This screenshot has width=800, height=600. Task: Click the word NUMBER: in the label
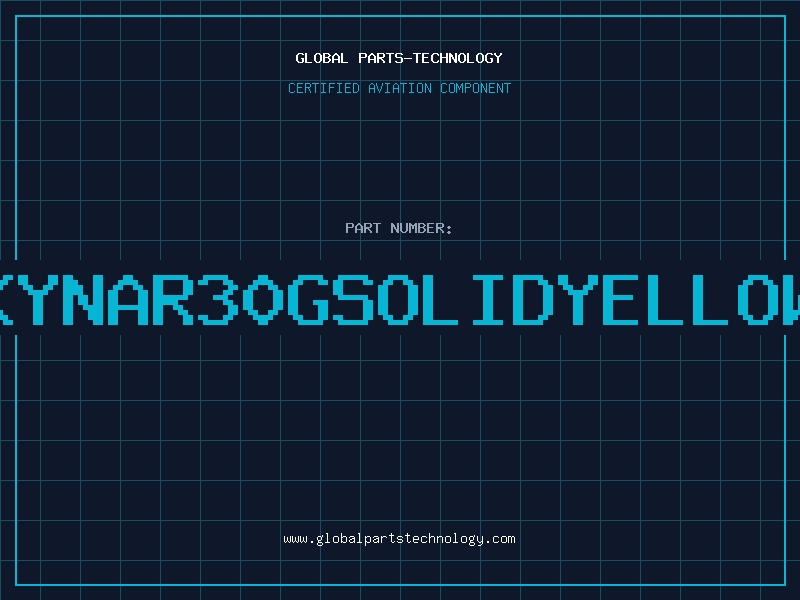pyautogui.click(x=421, y=228)
